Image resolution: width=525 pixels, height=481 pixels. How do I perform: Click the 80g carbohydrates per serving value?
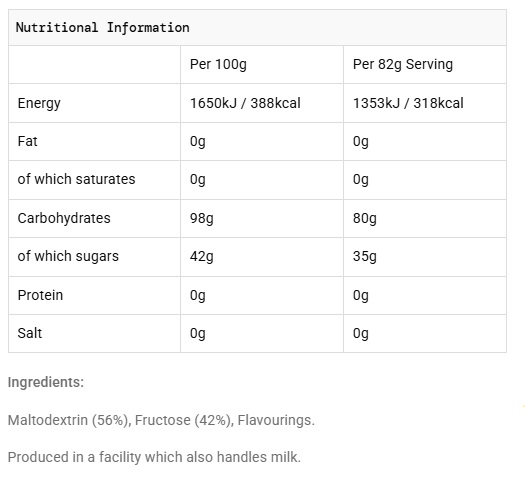365,219
